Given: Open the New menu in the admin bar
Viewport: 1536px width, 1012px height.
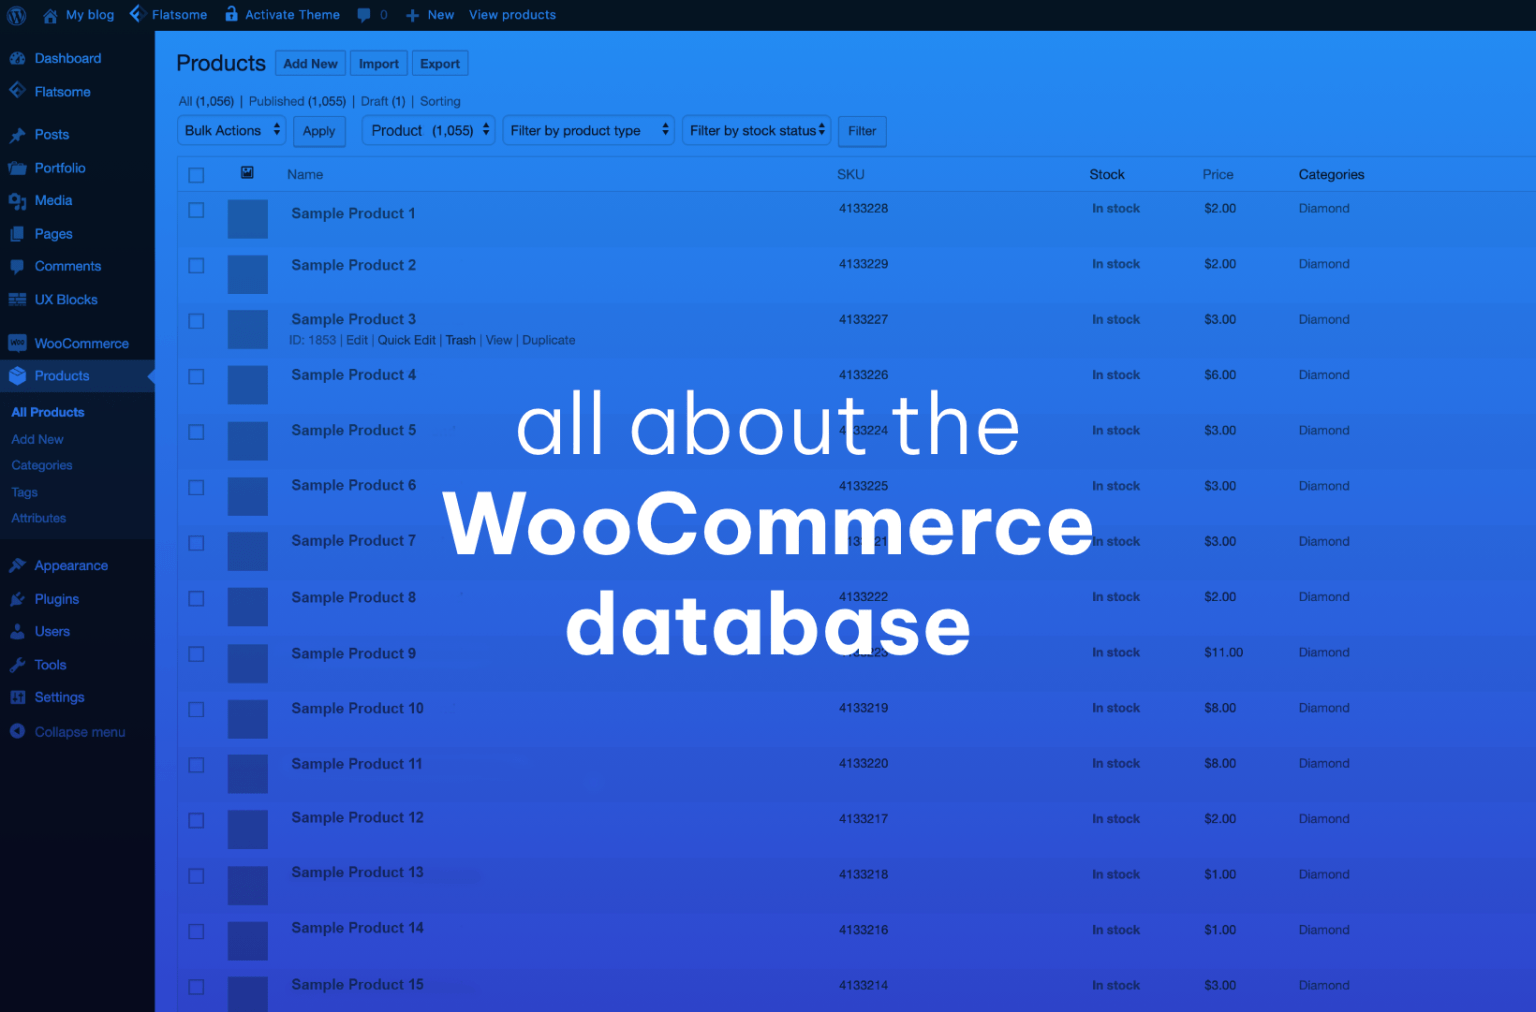Looking at the screenshot, I should click(429, 14).
